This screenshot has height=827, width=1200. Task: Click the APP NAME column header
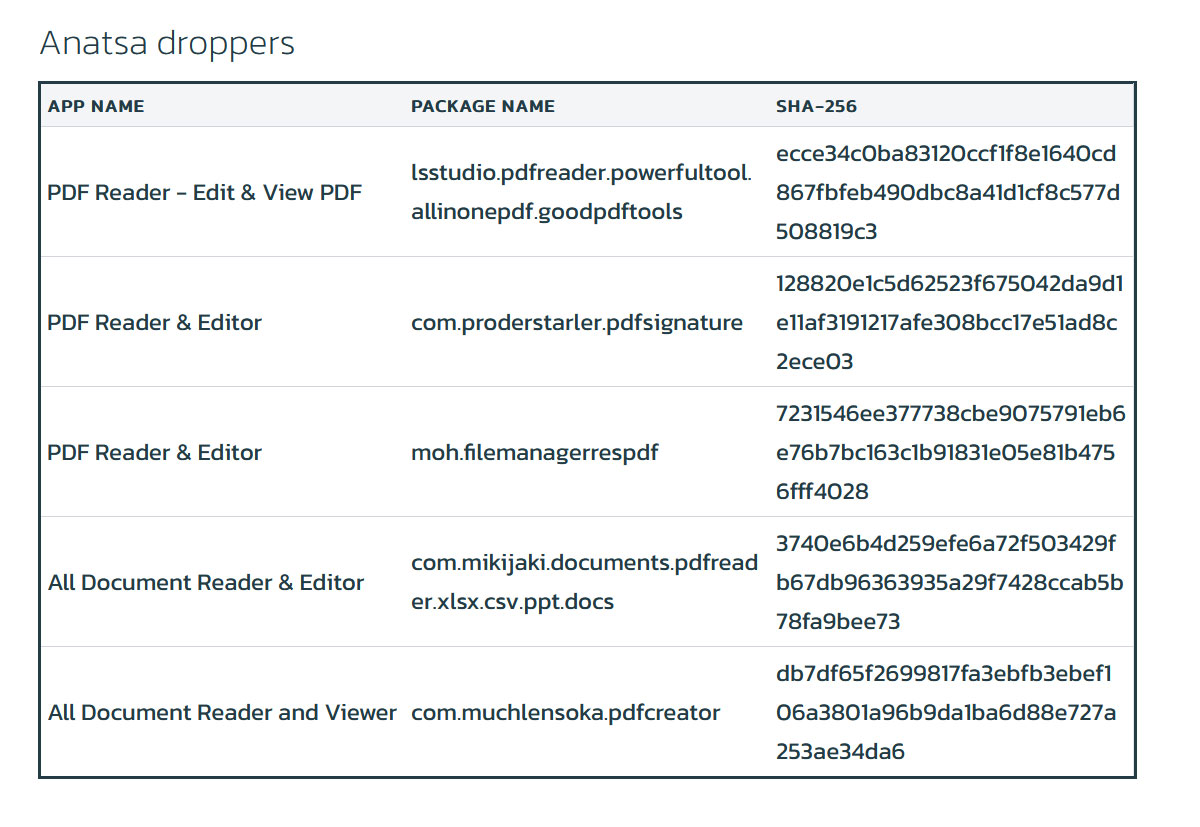click(x=96, y=106)
